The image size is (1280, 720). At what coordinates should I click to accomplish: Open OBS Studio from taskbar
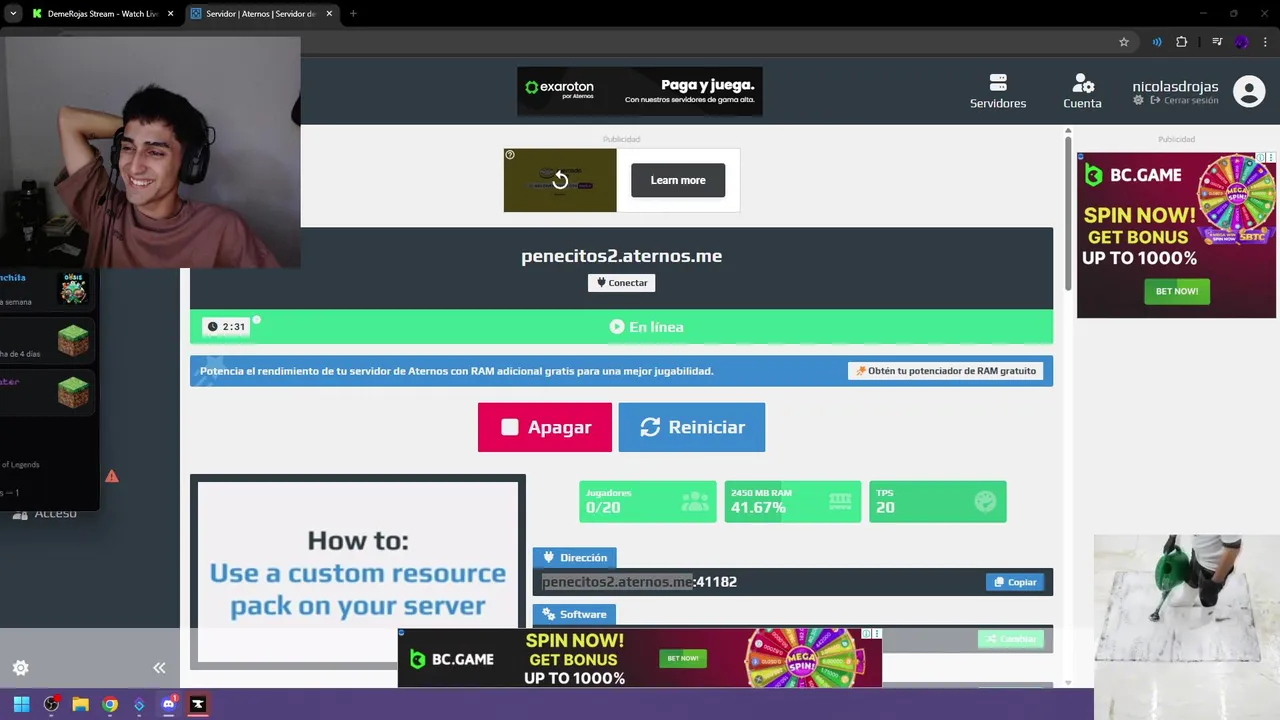[x=51, y=704]
